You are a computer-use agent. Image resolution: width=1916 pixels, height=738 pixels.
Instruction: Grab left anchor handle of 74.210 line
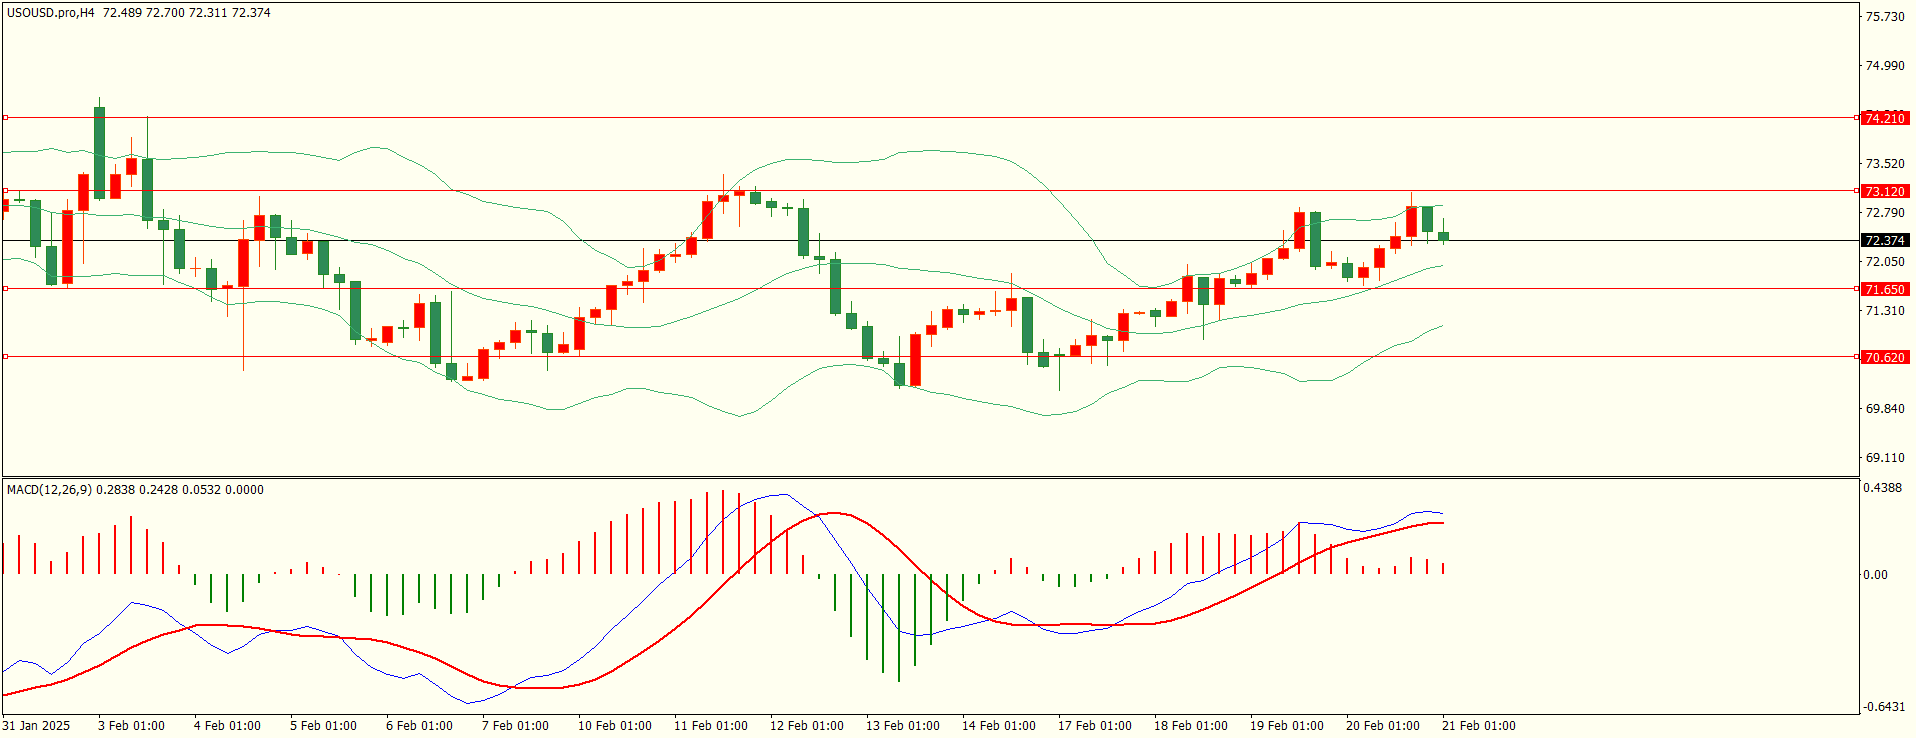point(5,118)
